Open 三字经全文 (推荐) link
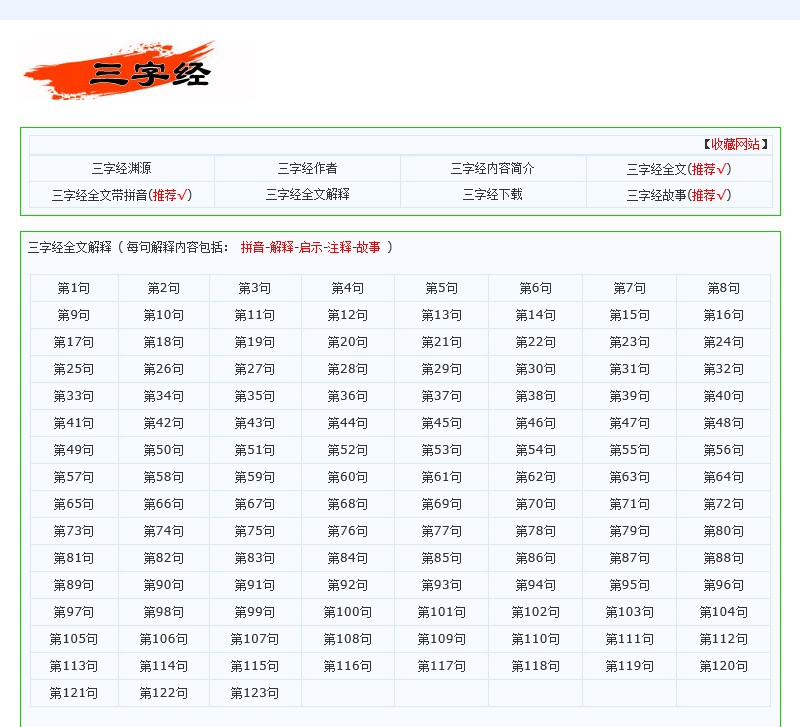The width and height of the screenshot is (800, 727). coord(679,169)
